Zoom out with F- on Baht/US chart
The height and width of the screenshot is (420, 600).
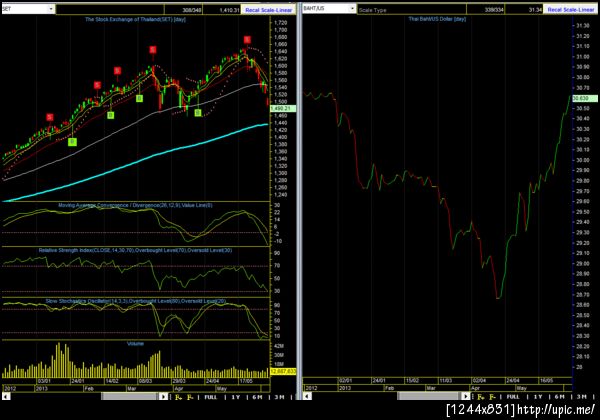coord(492,397)
